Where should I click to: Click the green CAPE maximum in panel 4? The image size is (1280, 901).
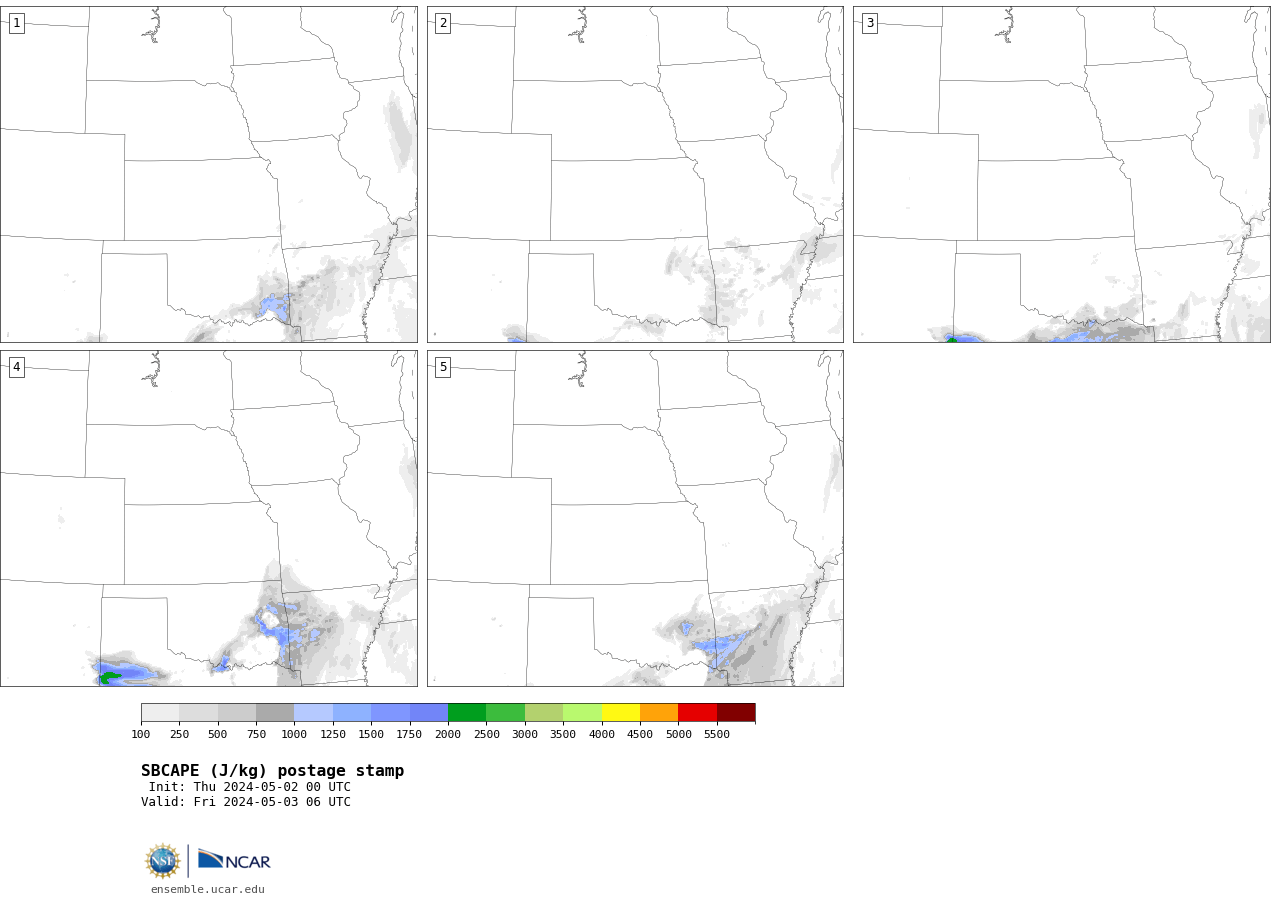[x=109, y=678]
